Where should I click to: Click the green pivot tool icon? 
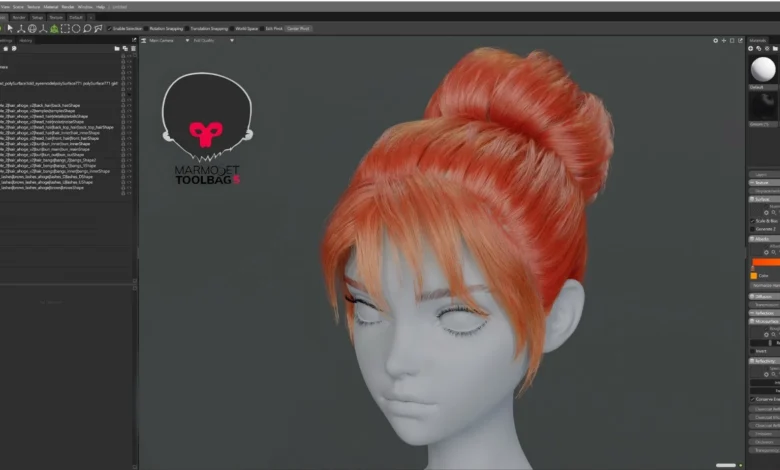pos(54,28)
